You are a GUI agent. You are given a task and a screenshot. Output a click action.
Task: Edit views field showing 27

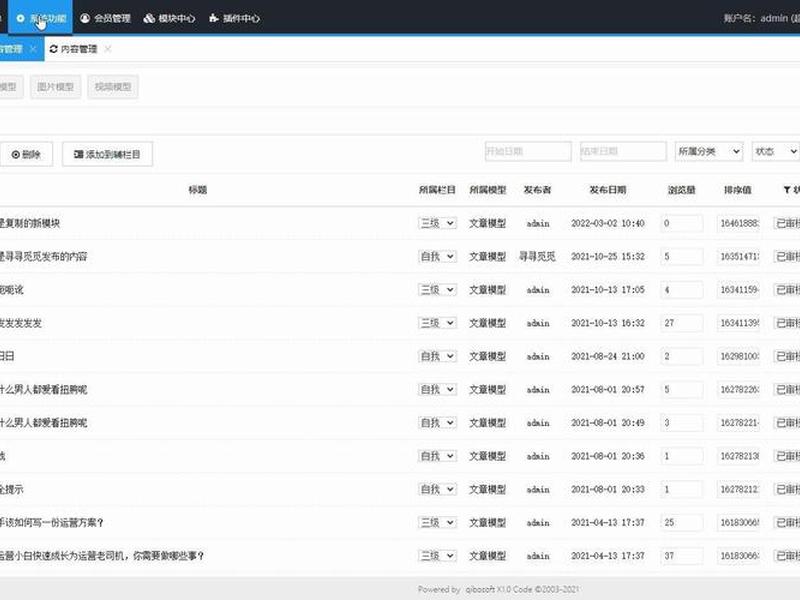(682, 322)
